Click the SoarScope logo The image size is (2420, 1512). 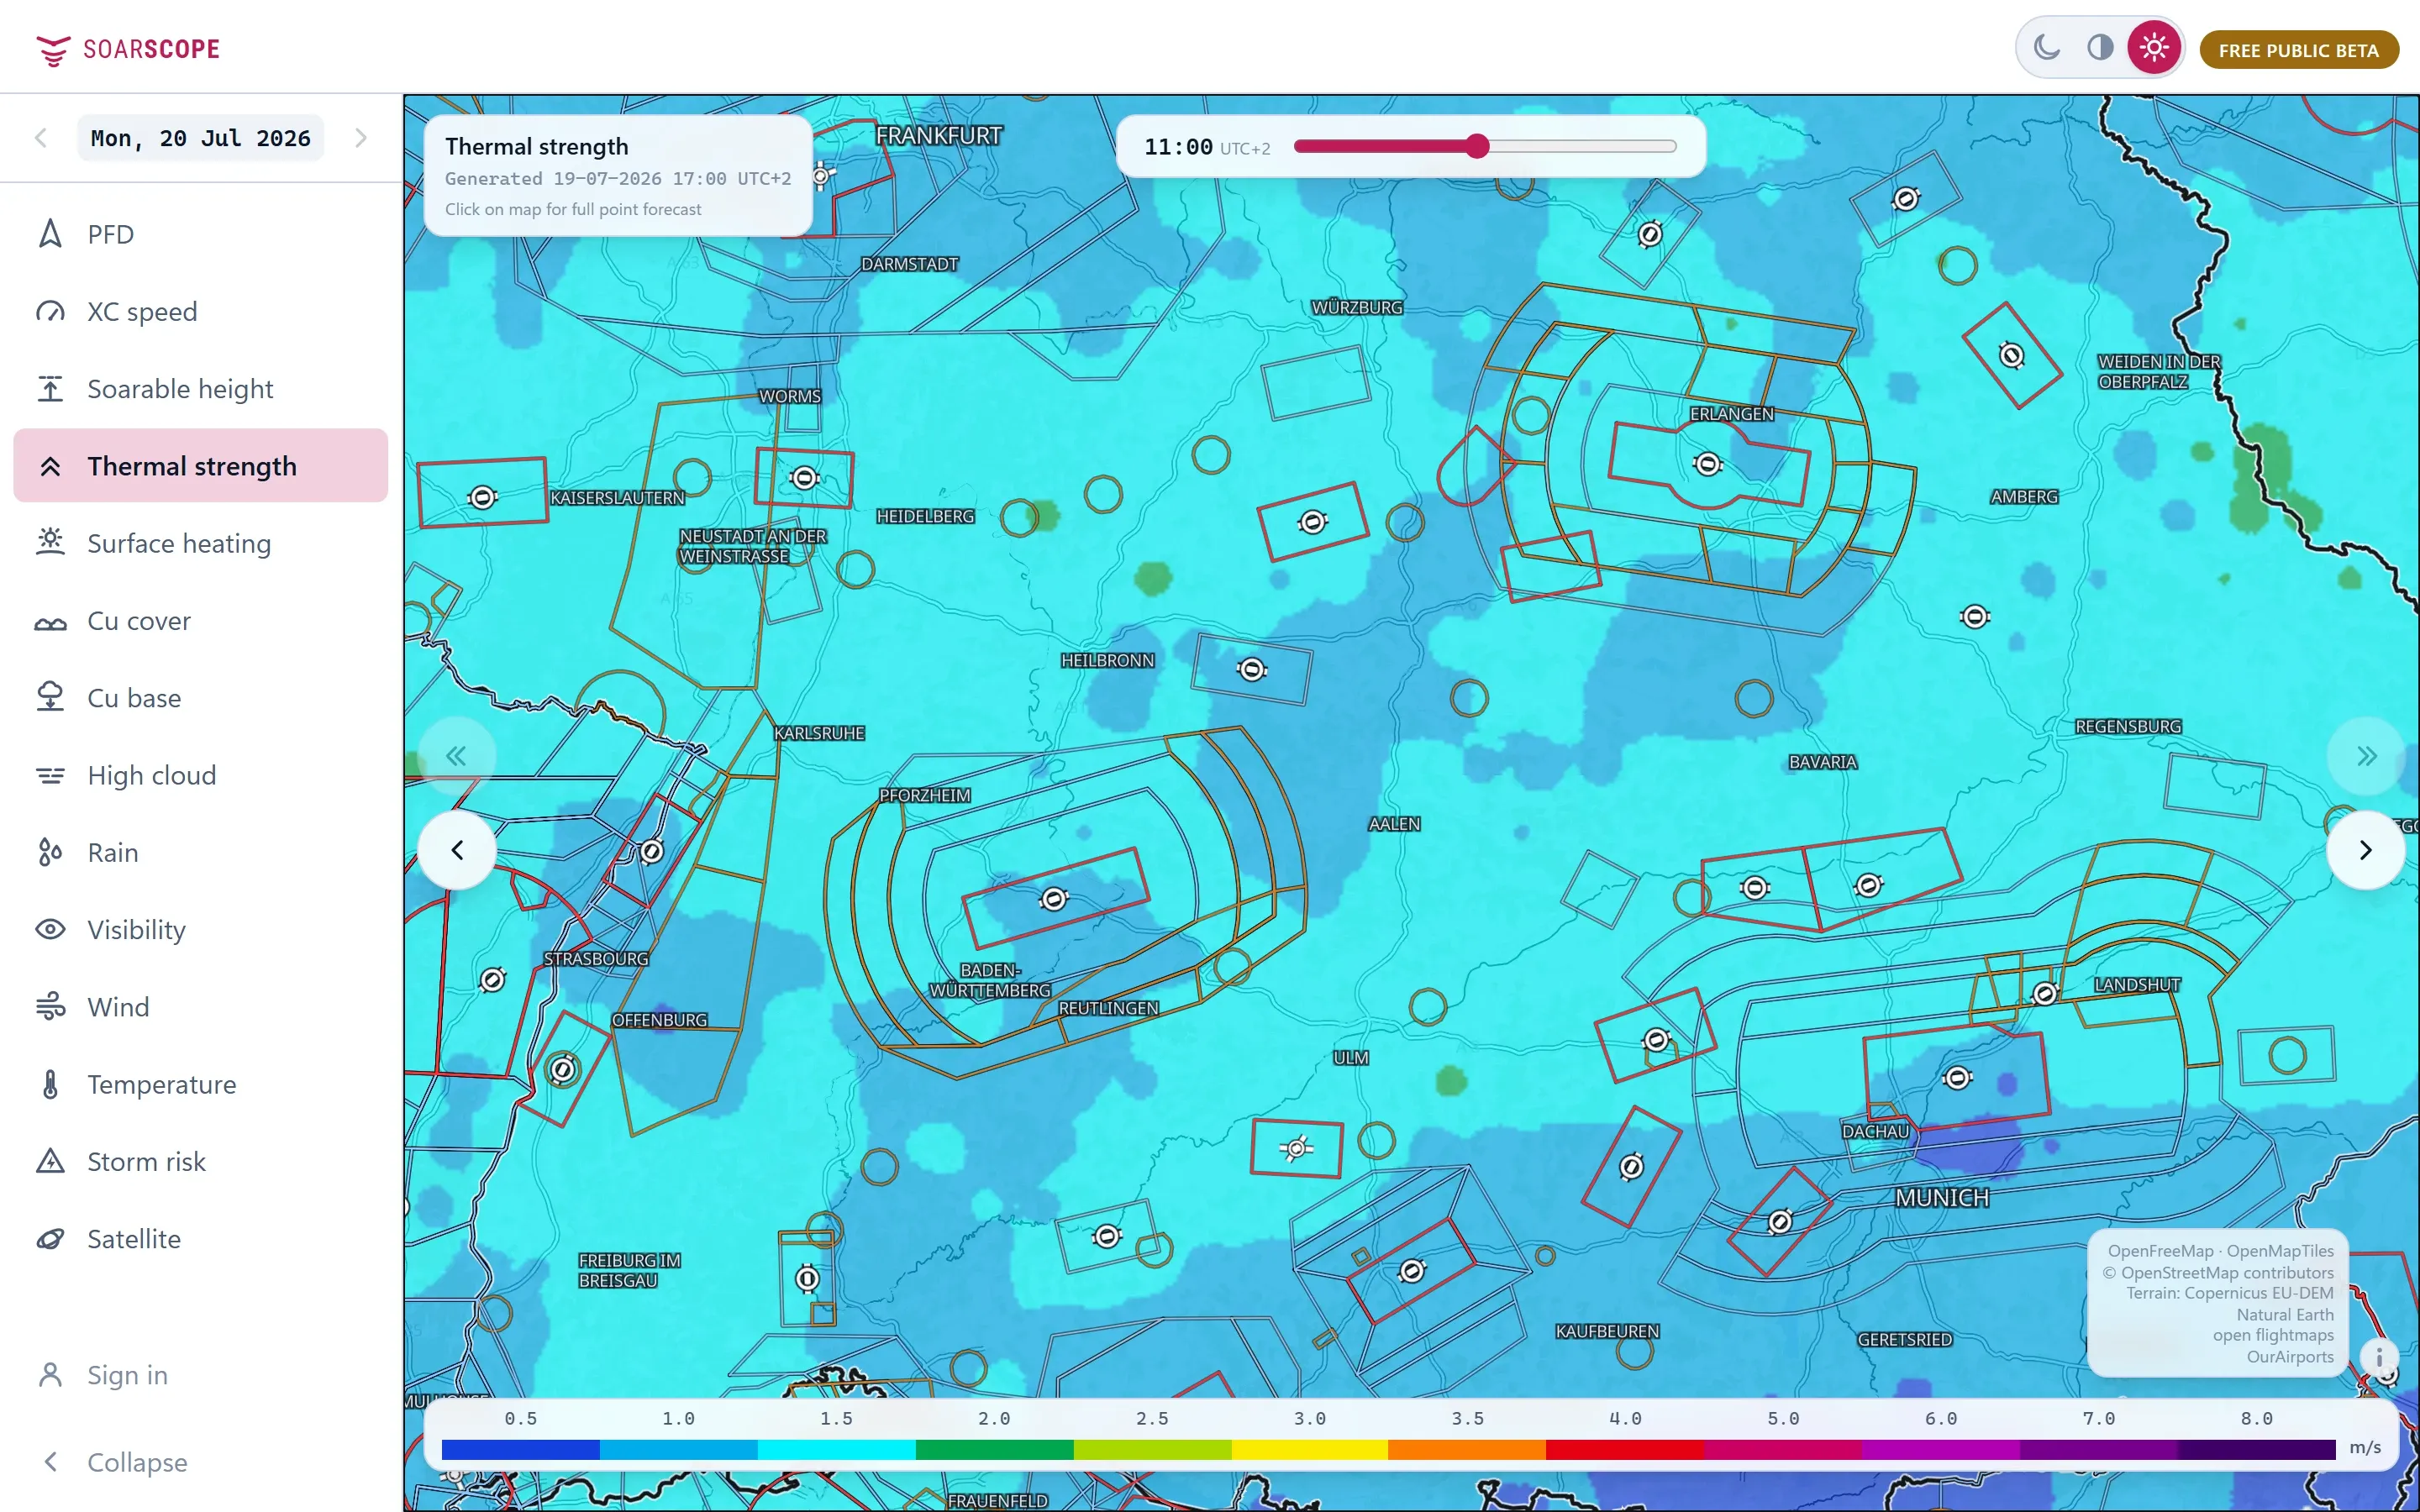pyautogui.click(x=128, y=49)
